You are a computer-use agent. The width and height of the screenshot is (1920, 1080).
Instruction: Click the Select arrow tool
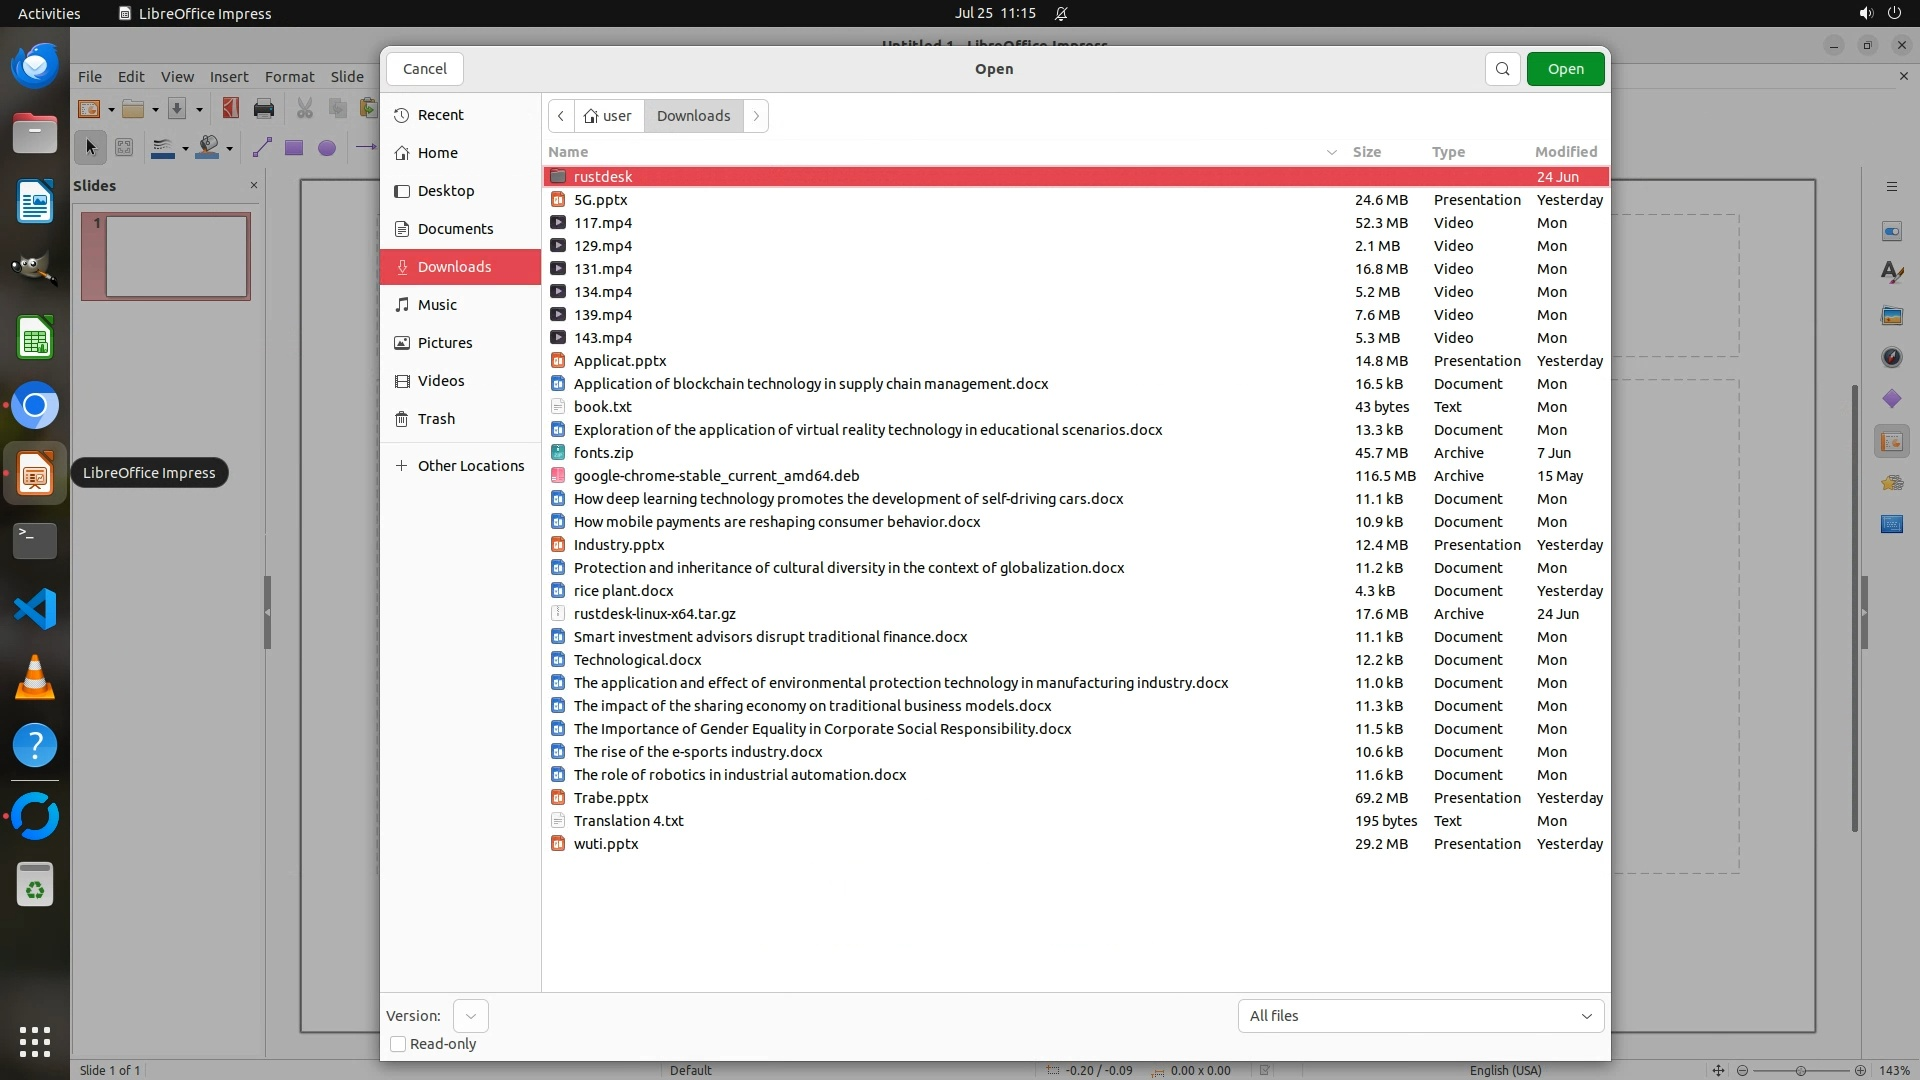[90, 148]
